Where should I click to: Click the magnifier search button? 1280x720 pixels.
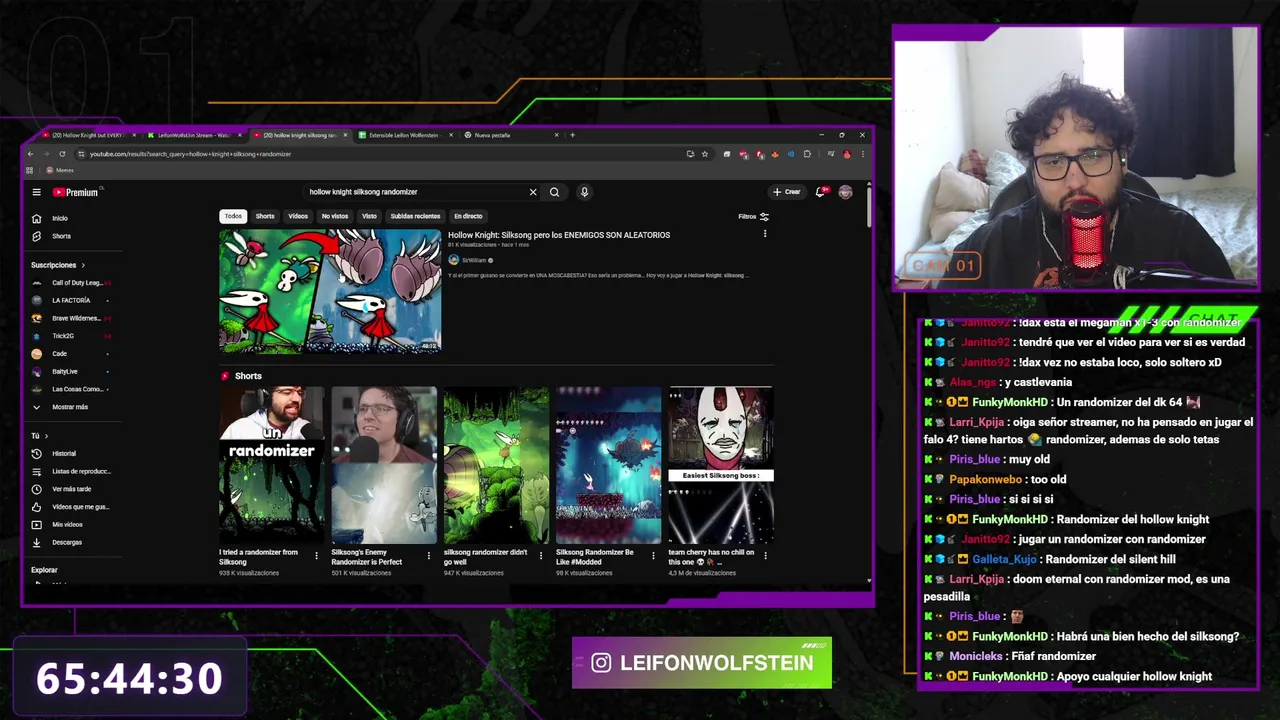pos(554,192)
